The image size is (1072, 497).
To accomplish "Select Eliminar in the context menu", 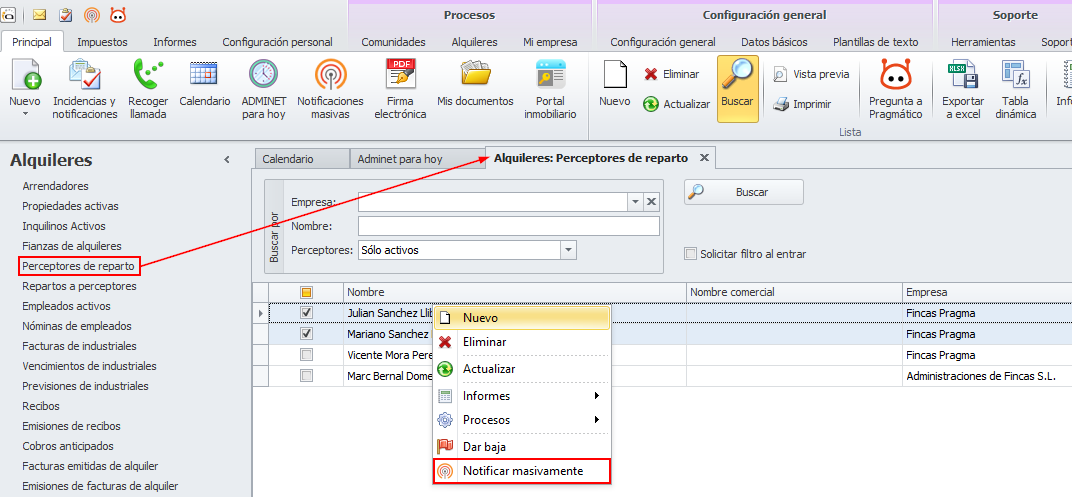I will [x=522, y=342].
